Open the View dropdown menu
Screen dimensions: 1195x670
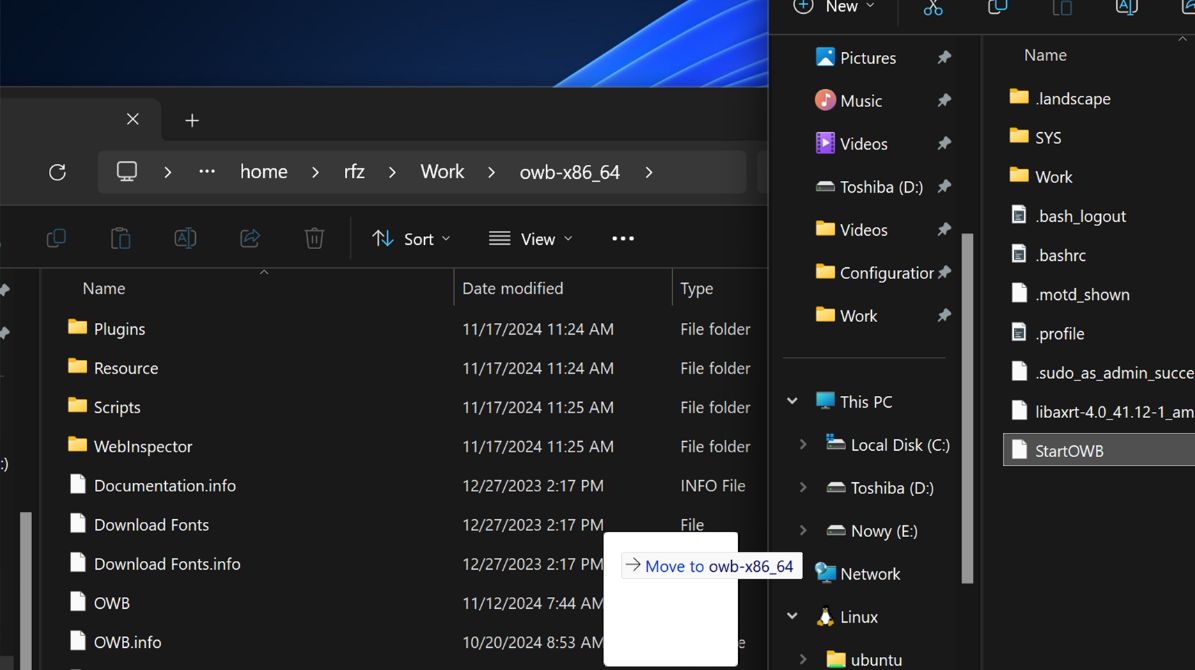click(531, 239)
